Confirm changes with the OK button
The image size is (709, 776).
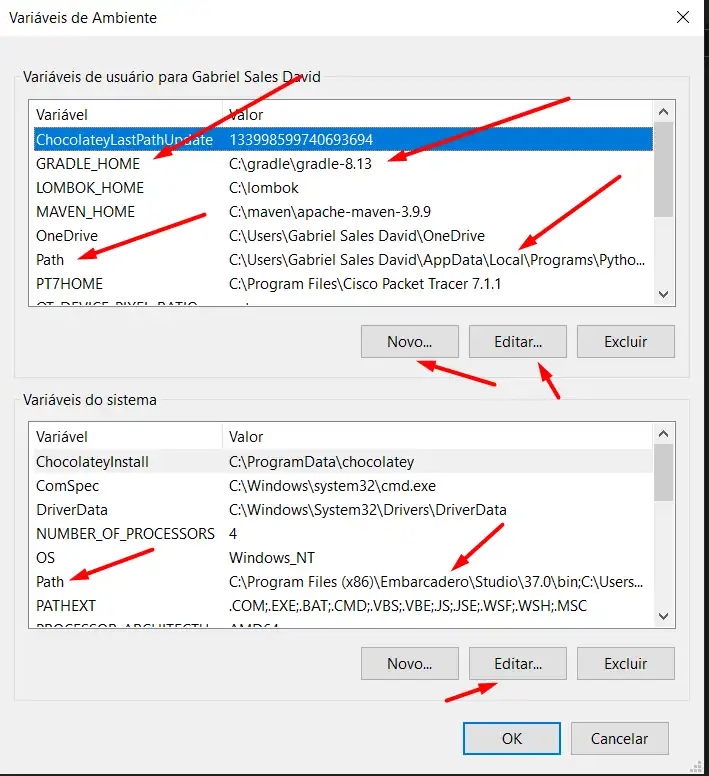click(512, 739)
